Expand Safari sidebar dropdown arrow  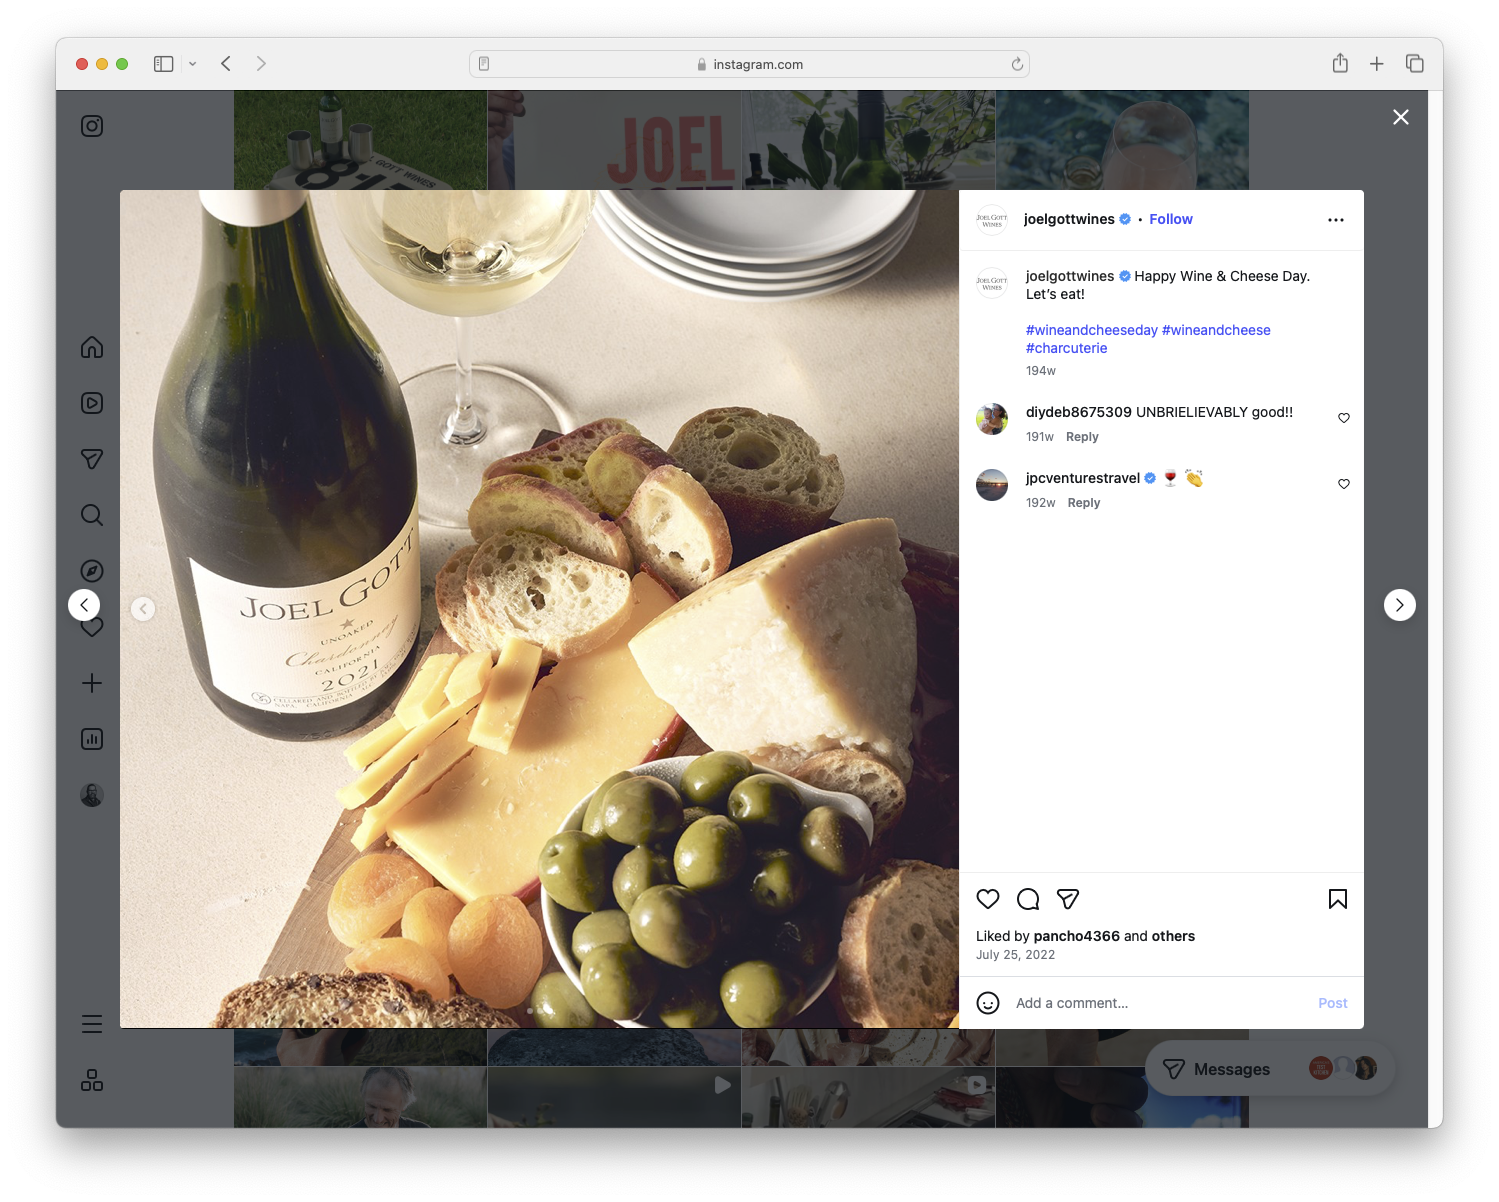click(192, 64)
